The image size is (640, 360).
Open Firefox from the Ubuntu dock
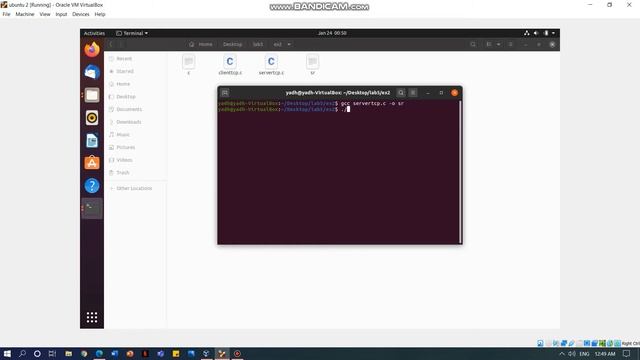(92, 49)
